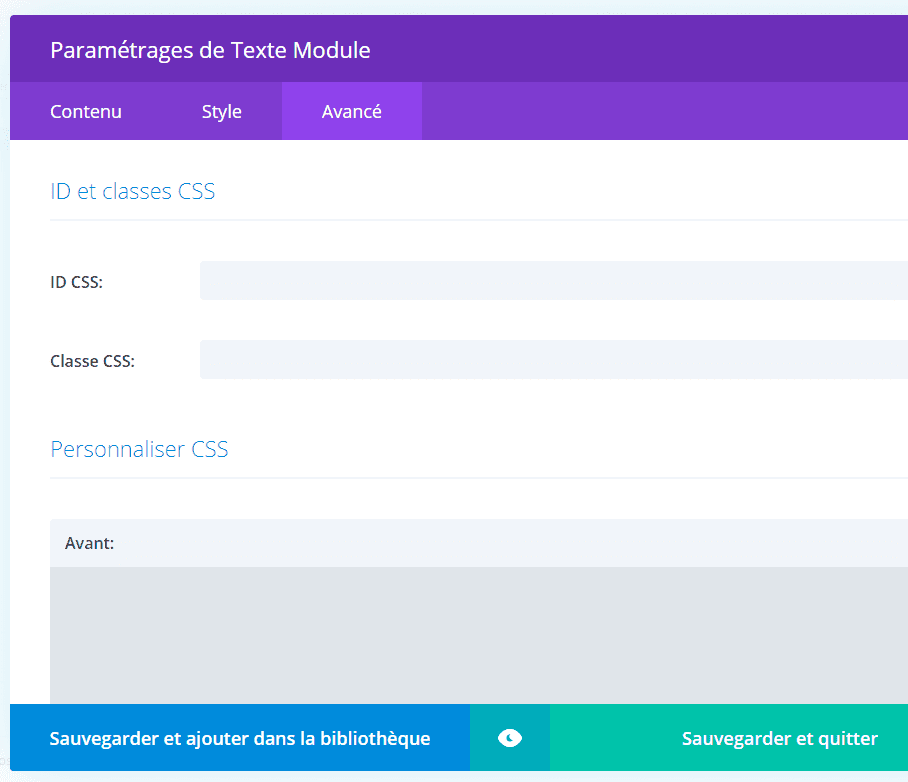Confirm settings with the green save button
The image size is (908, 782).
pyautogui.click(x=779, y=738)
